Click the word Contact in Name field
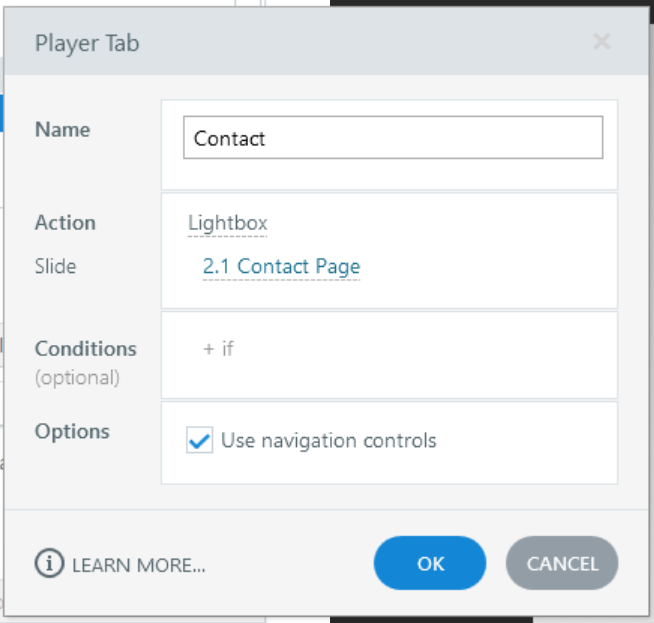This screenshot has height=623, width=654. point(230,139)
